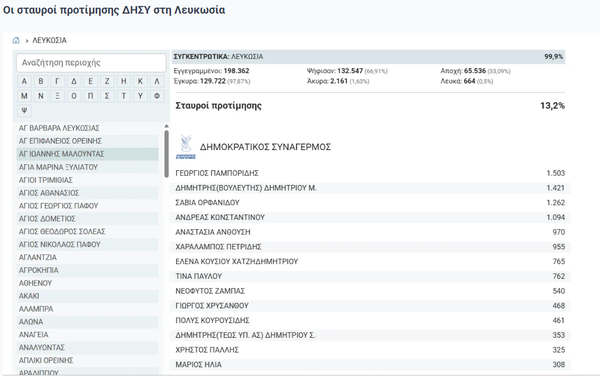Screen dimensions: 600x376
Task: Filter areas by letter Σ
Action: (107, 96)
